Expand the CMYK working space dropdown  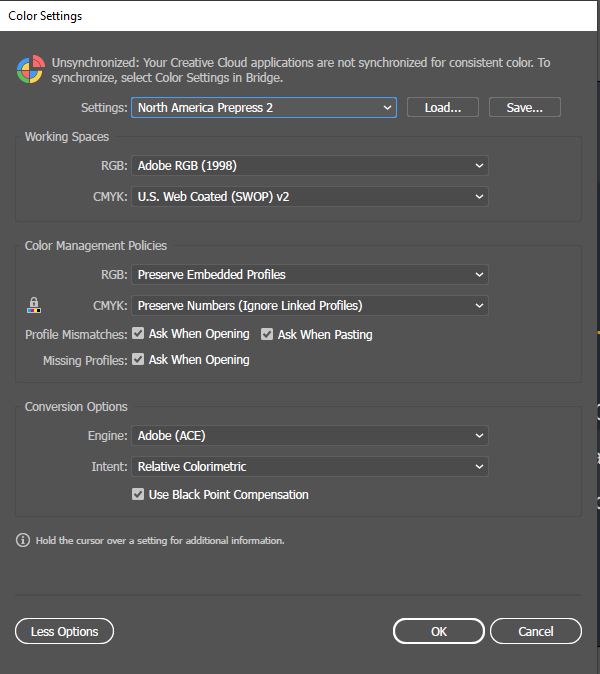309,196
